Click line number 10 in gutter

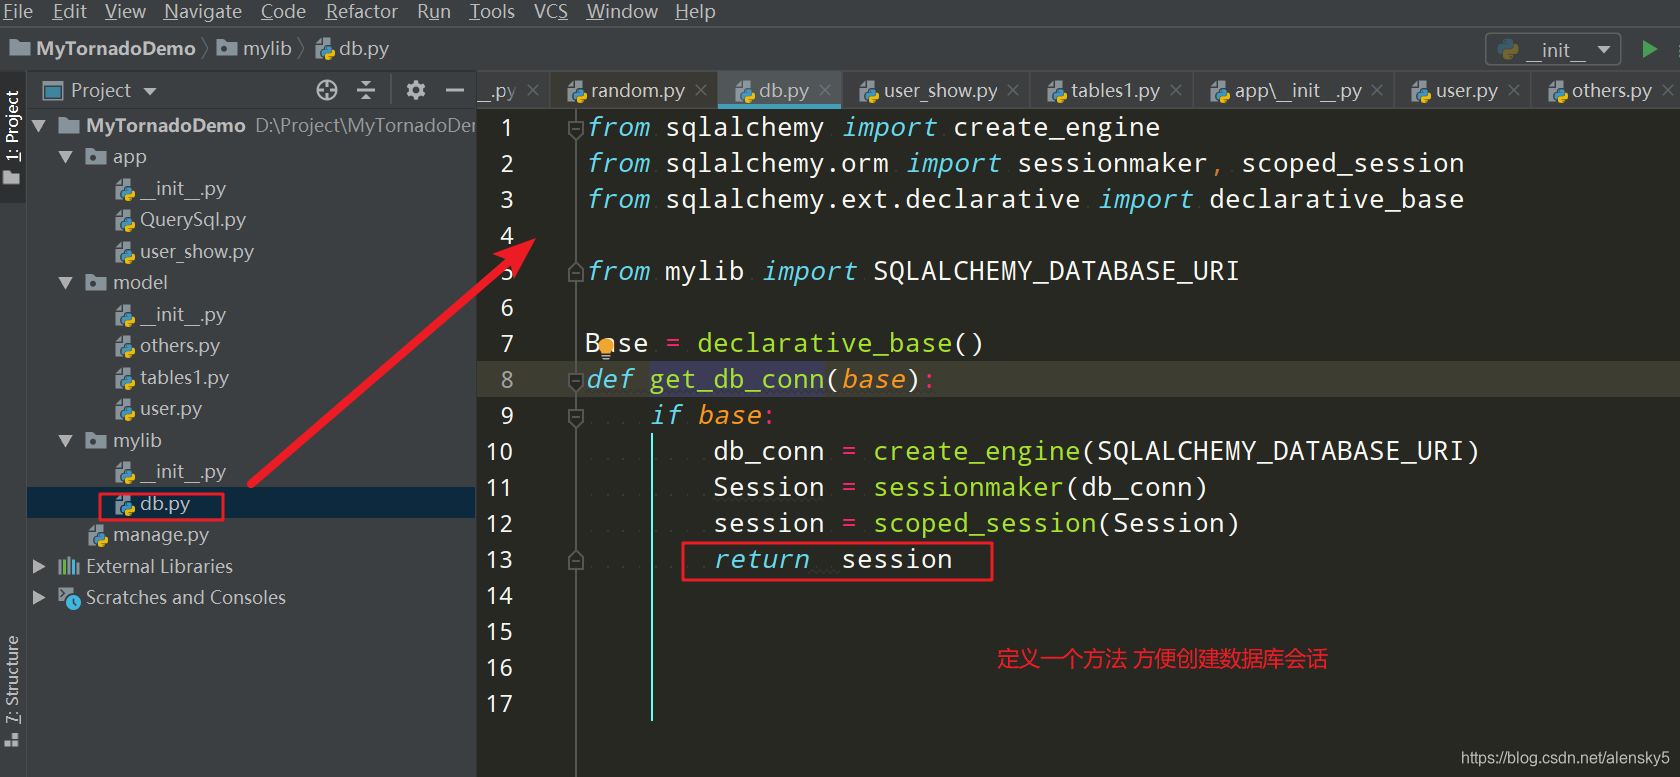pyautogui.click(x=500, y=452)
